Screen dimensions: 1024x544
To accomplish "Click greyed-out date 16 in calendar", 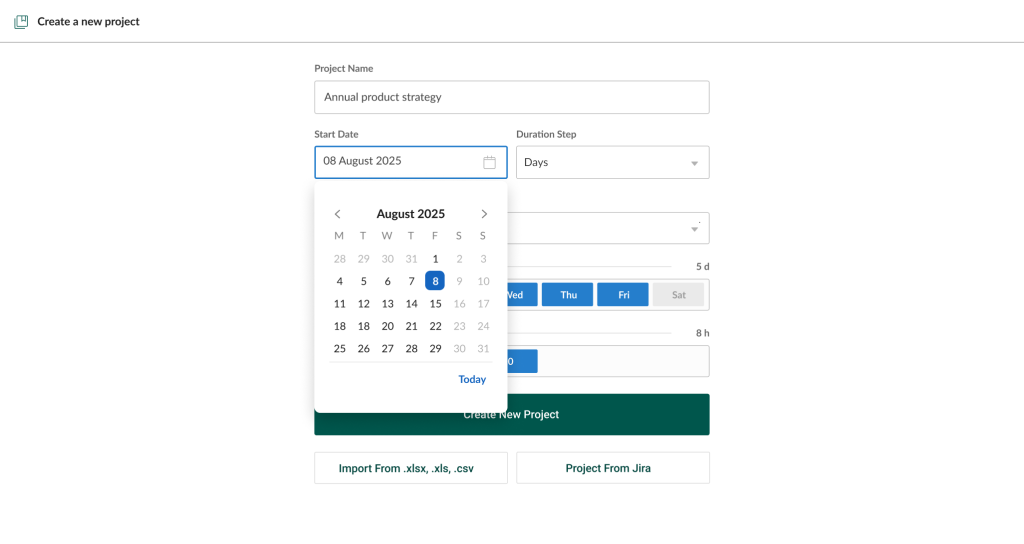I will (459, 304).
